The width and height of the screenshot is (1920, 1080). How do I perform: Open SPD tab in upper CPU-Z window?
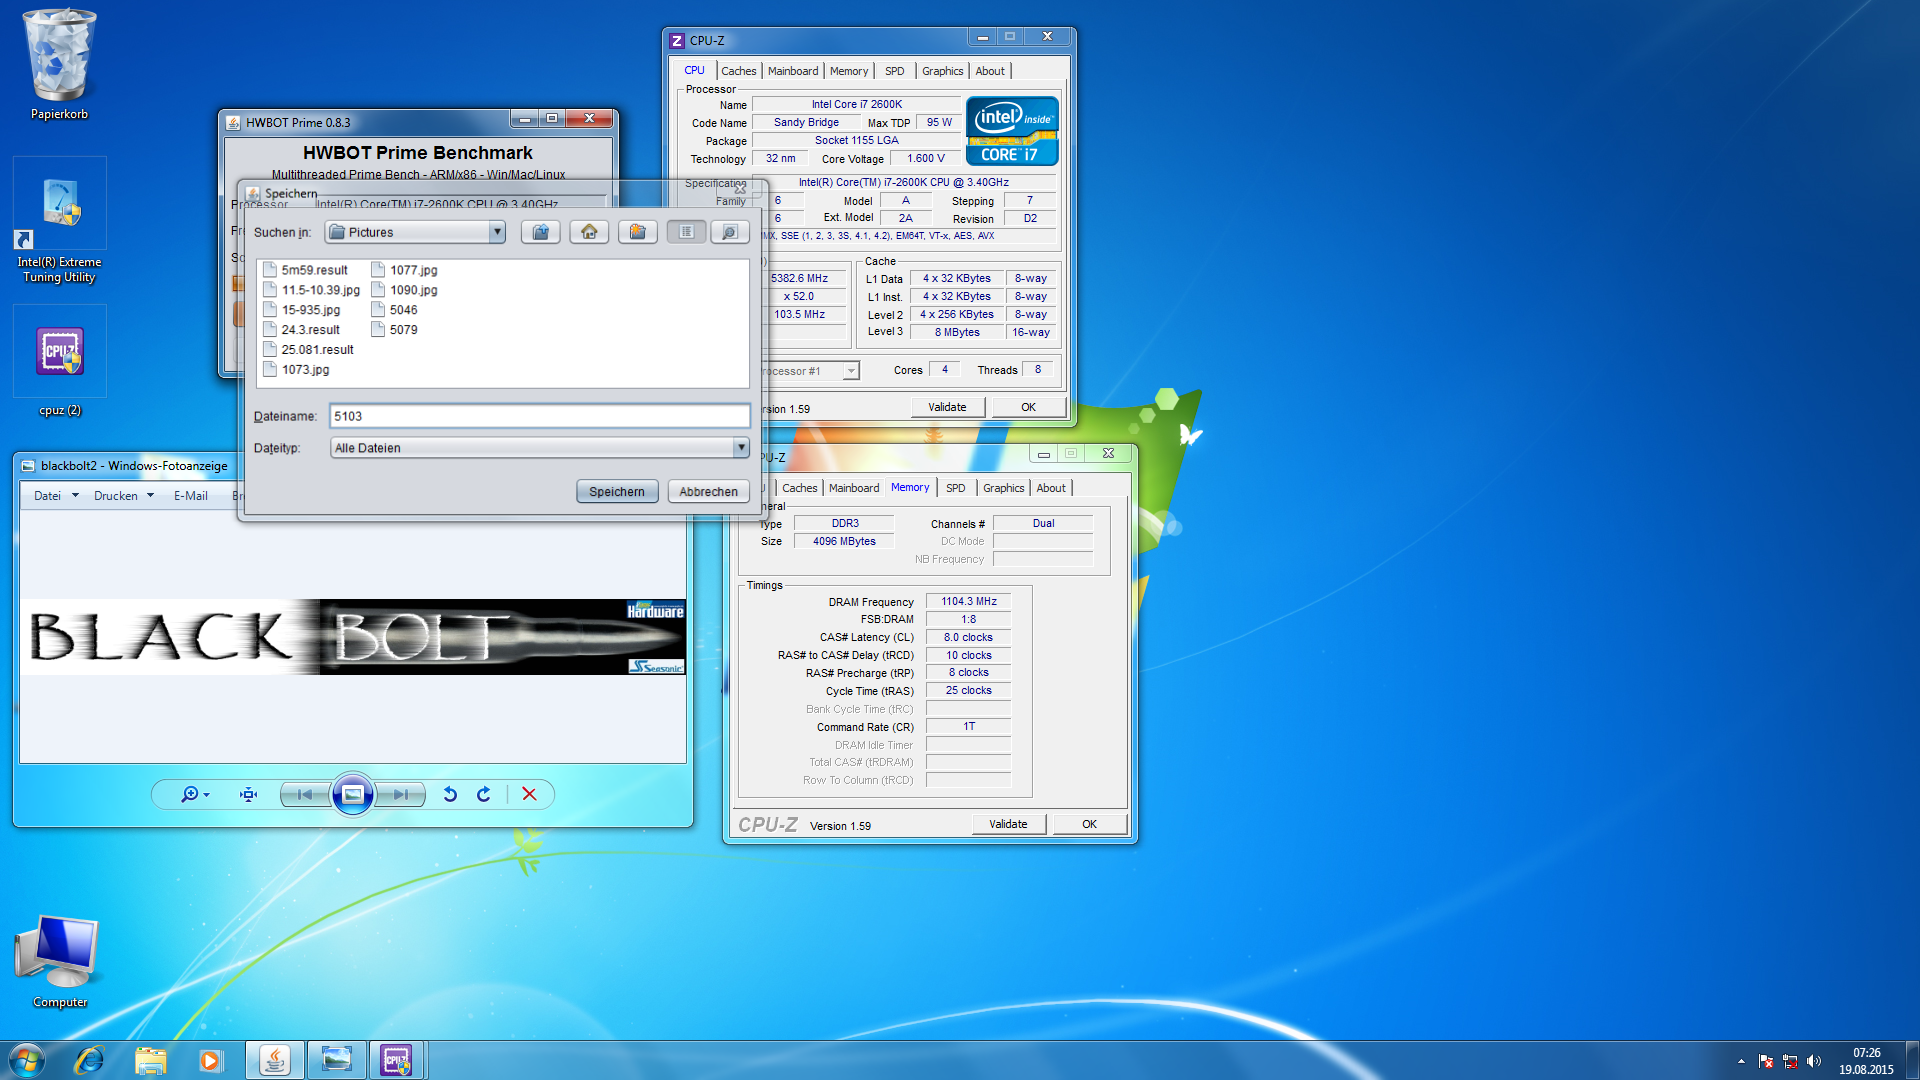(x=895, y=71)
